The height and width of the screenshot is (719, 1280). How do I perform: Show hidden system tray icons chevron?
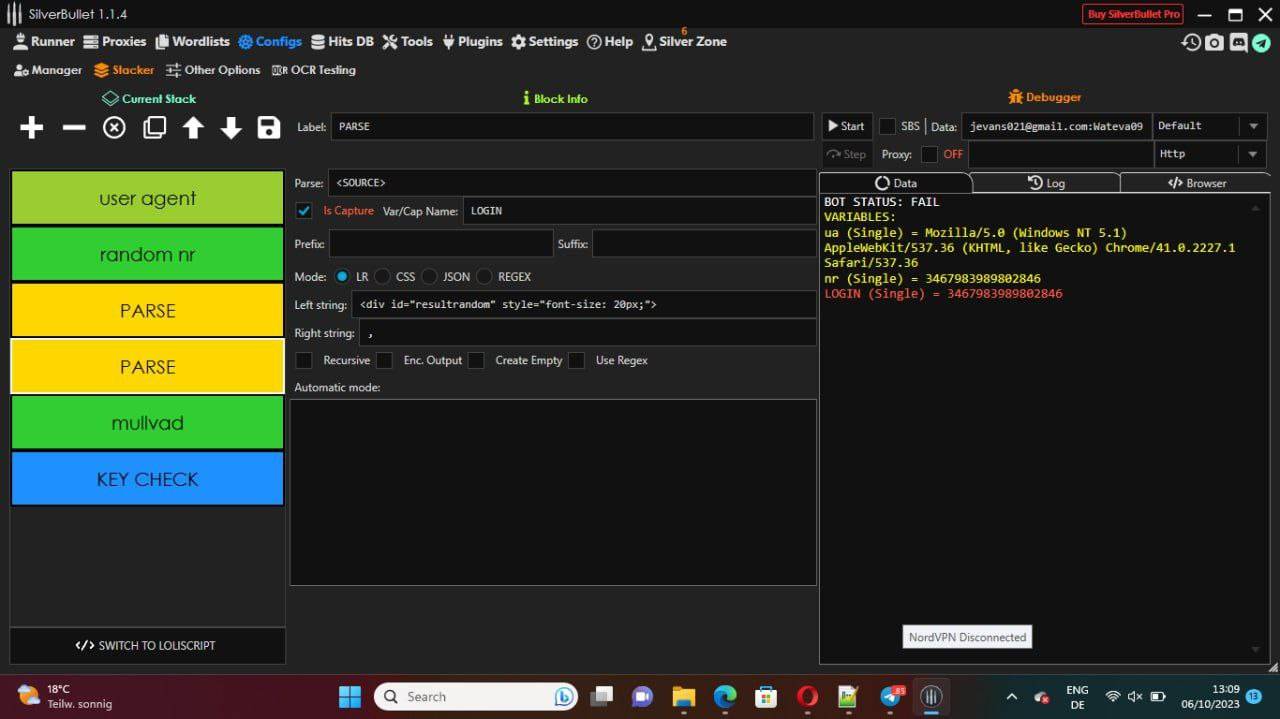(x=1011, y=697)
